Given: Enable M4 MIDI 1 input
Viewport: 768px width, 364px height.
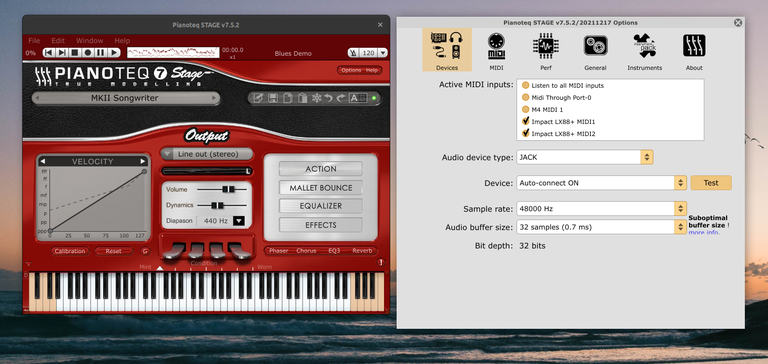Looking at the screenshot, I should (526, 109).
